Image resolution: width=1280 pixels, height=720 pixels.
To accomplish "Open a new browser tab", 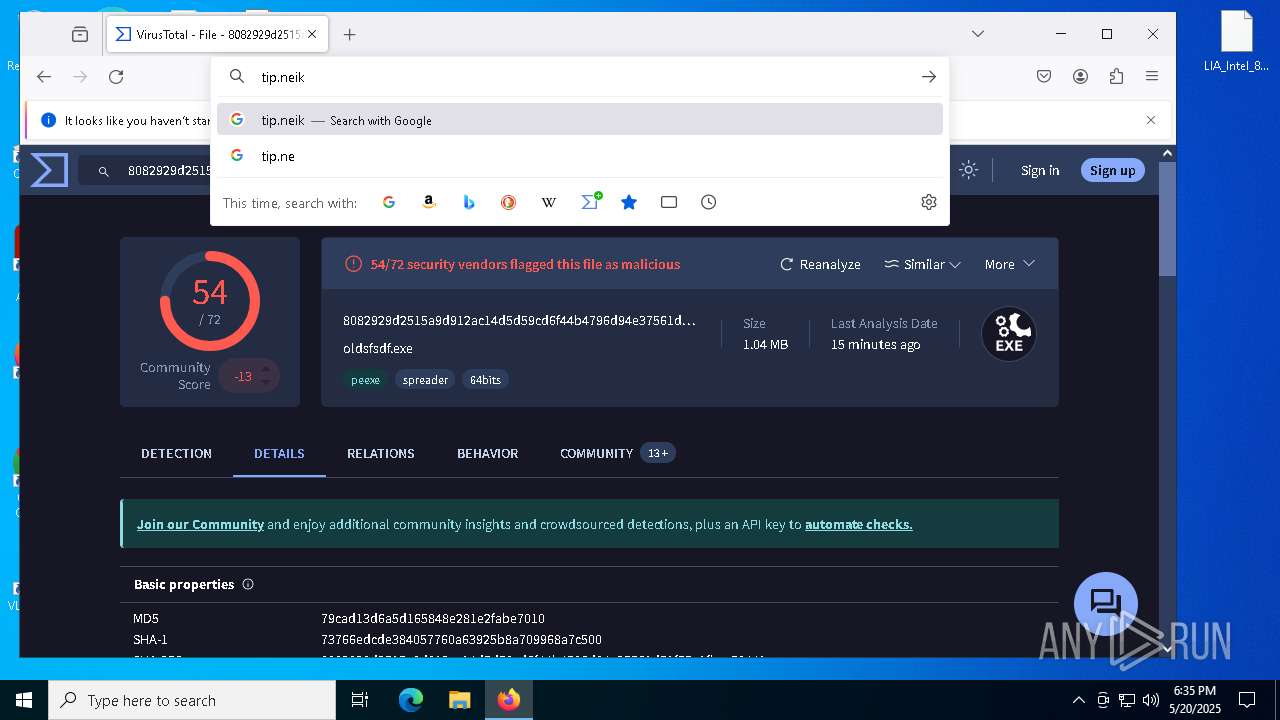I will [x=349, y=34].
